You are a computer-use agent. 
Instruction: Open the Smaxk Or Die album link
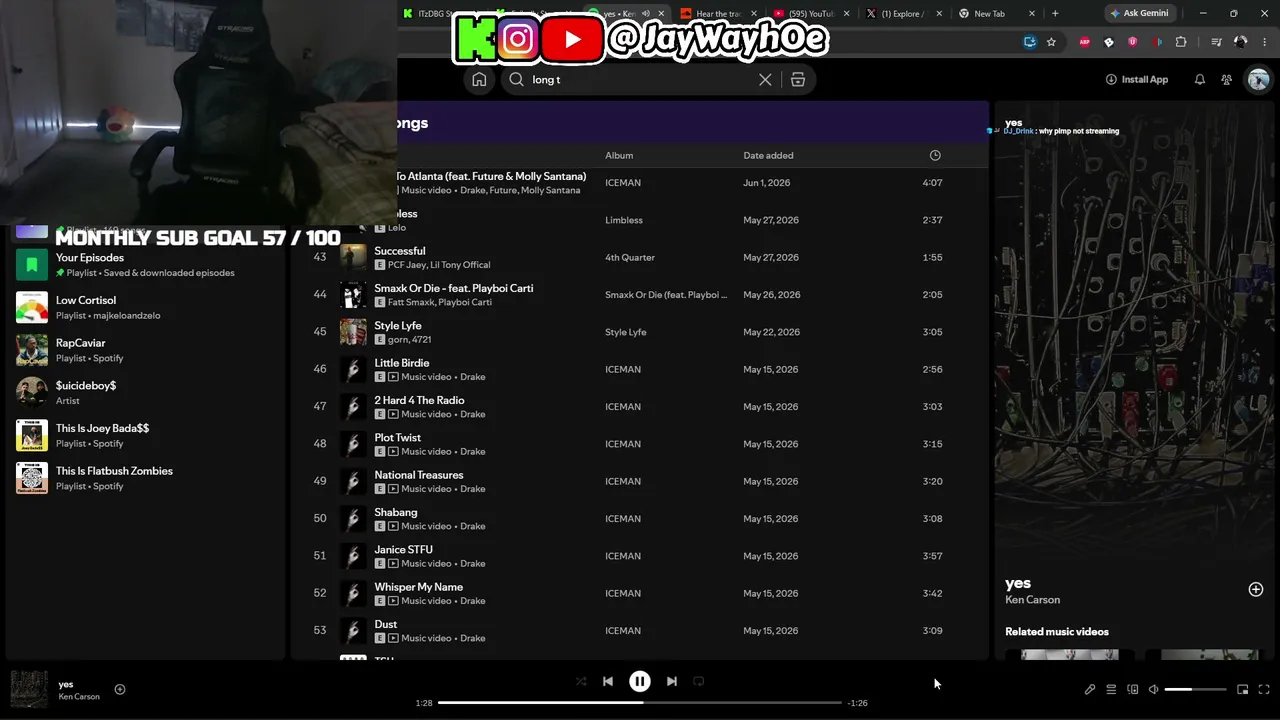click(666, 295)
